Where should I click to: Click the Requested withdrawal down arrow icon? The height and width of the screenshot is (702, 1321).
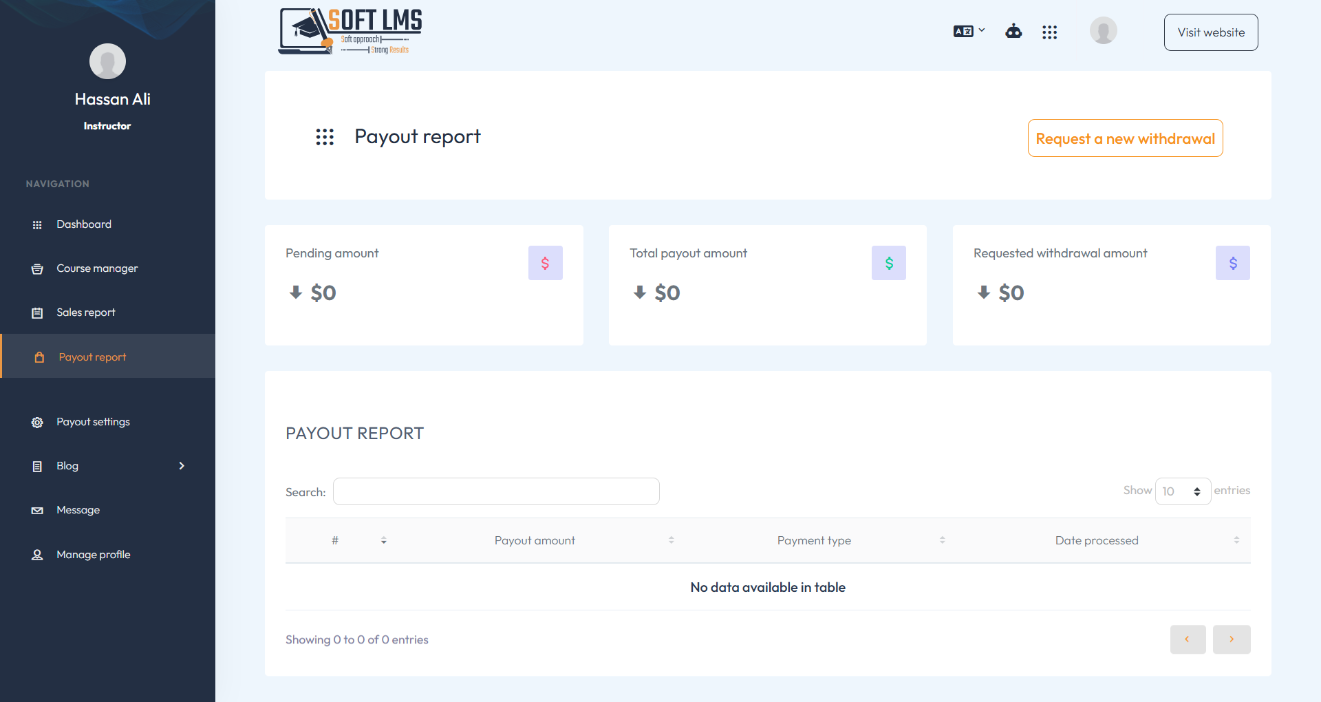click(x=984, y=292)
